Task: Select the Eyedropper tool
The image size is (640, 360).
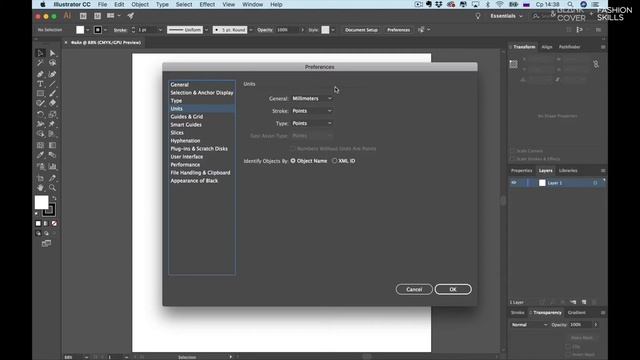Action: (x=40, y=155)
